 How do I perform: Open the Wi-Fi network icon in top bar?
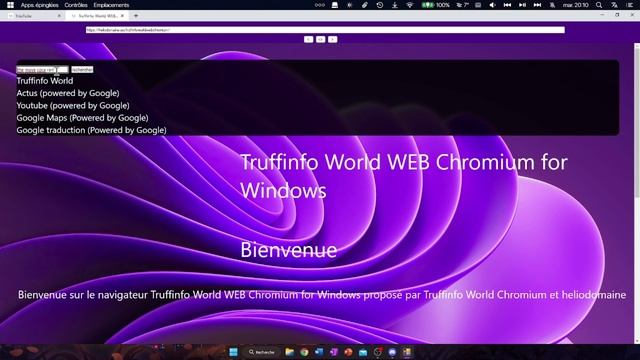coord(410,5)
